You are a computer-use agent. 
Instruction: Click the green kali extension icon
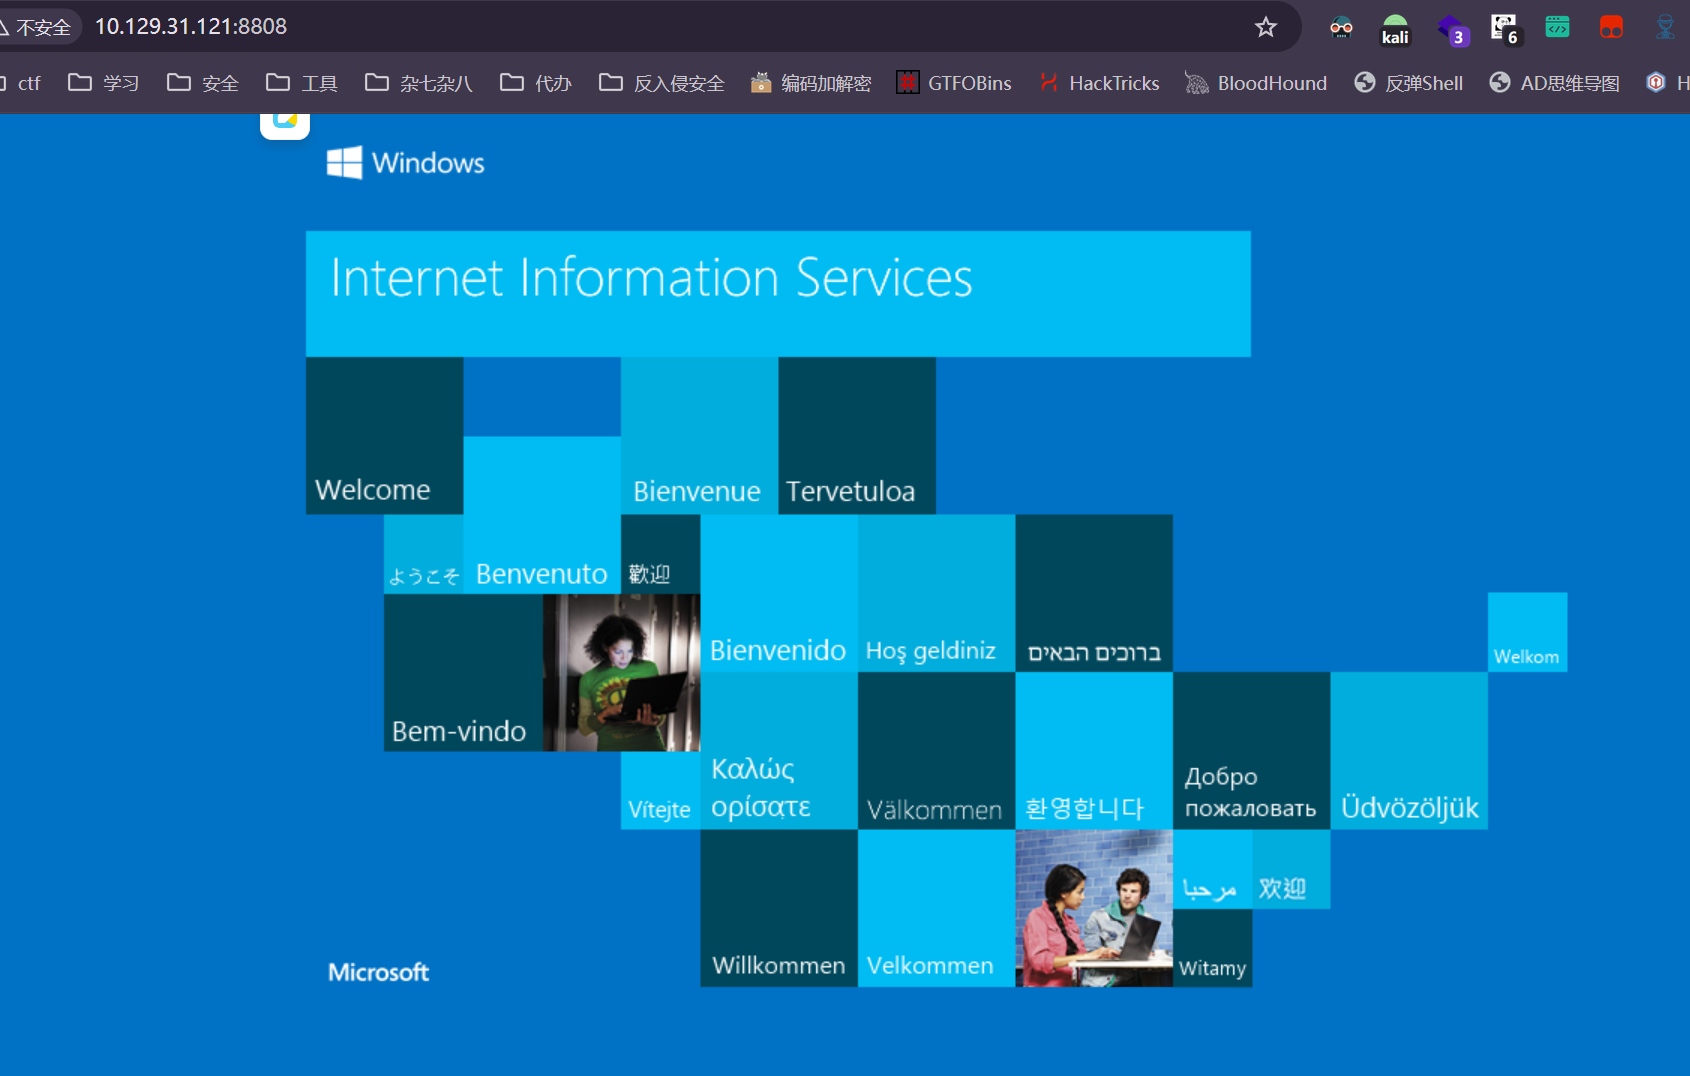coord(1395,29)
